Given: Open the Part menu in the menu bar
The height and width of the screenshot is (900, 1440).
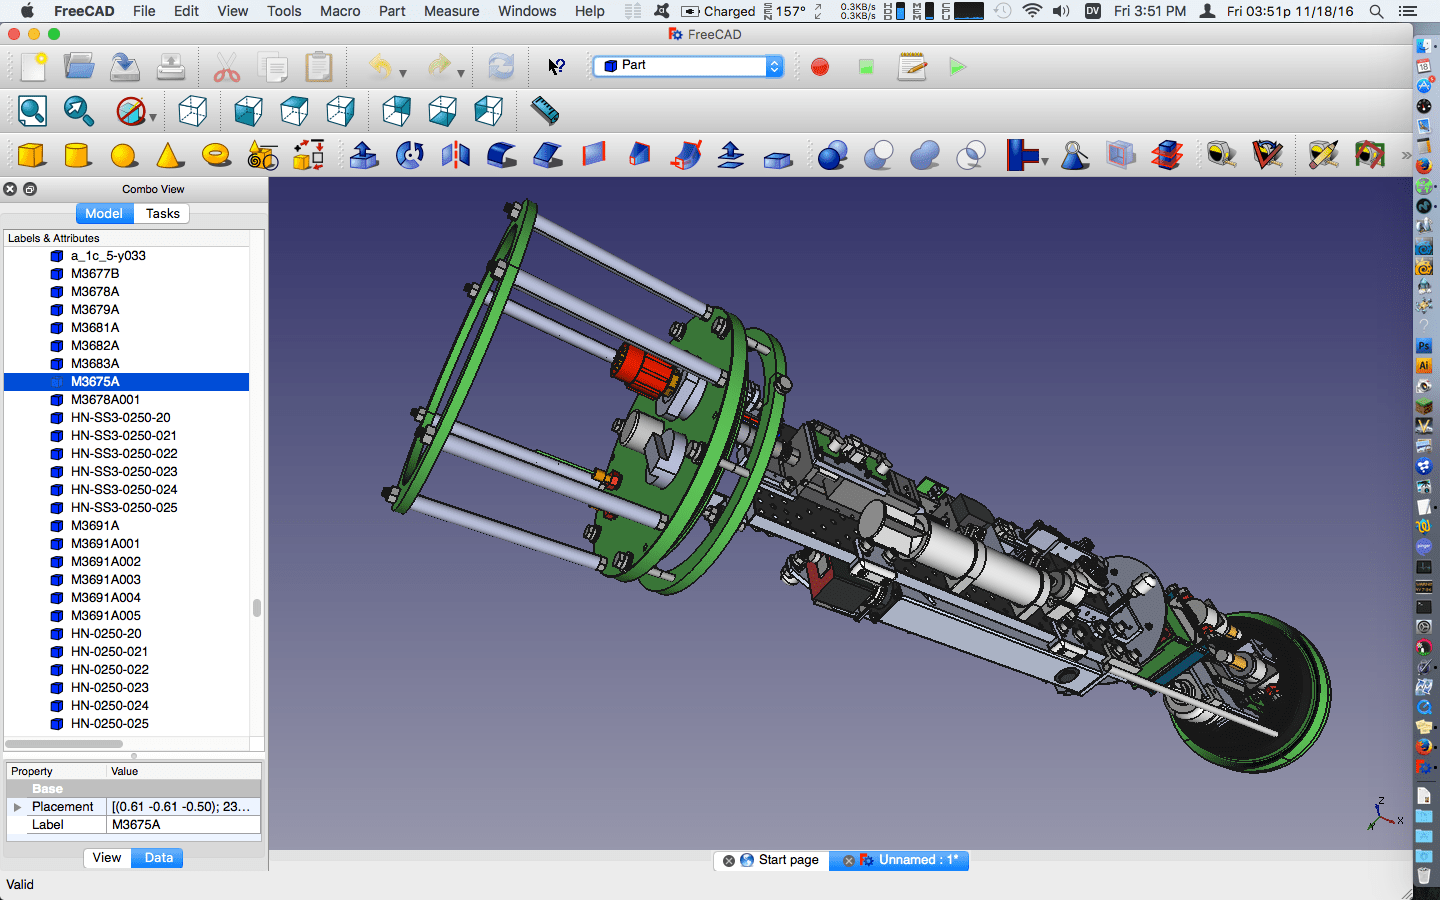Looking at the screenshot, I should pyautogui.click(x=392, y=11).
